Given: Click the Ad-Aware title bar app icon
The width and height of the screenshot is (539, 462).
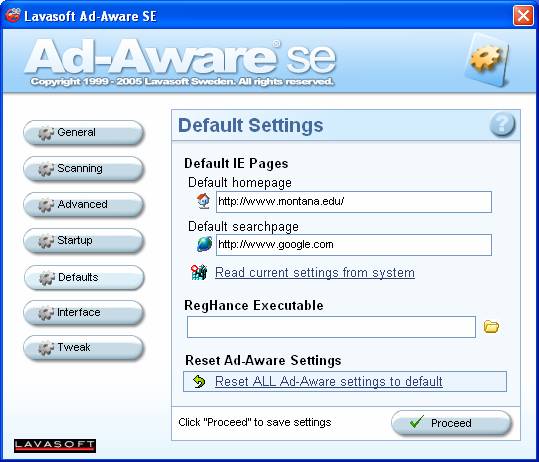Looking at the screenshot, I should click(13, 15).
